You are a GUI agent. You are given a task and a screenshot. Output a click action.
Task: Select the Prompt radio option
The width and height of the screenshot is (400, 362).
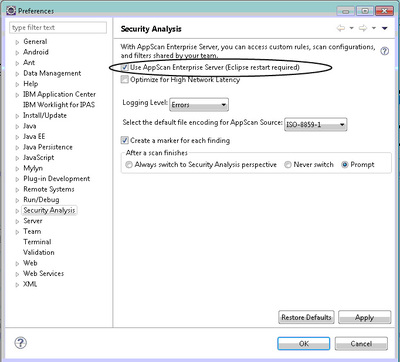345,165
